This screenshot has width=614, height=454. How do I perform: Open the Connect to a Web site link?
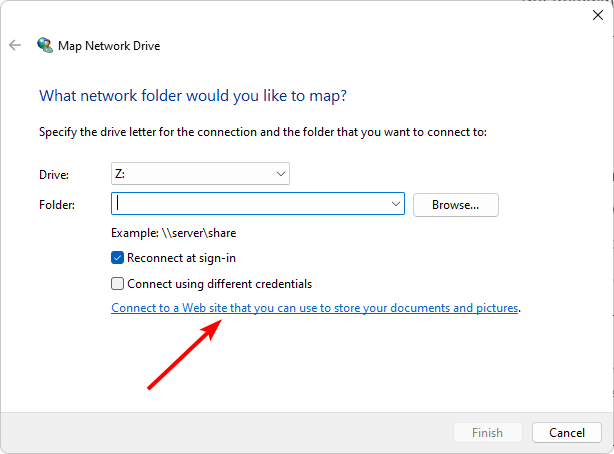point(315,308)
